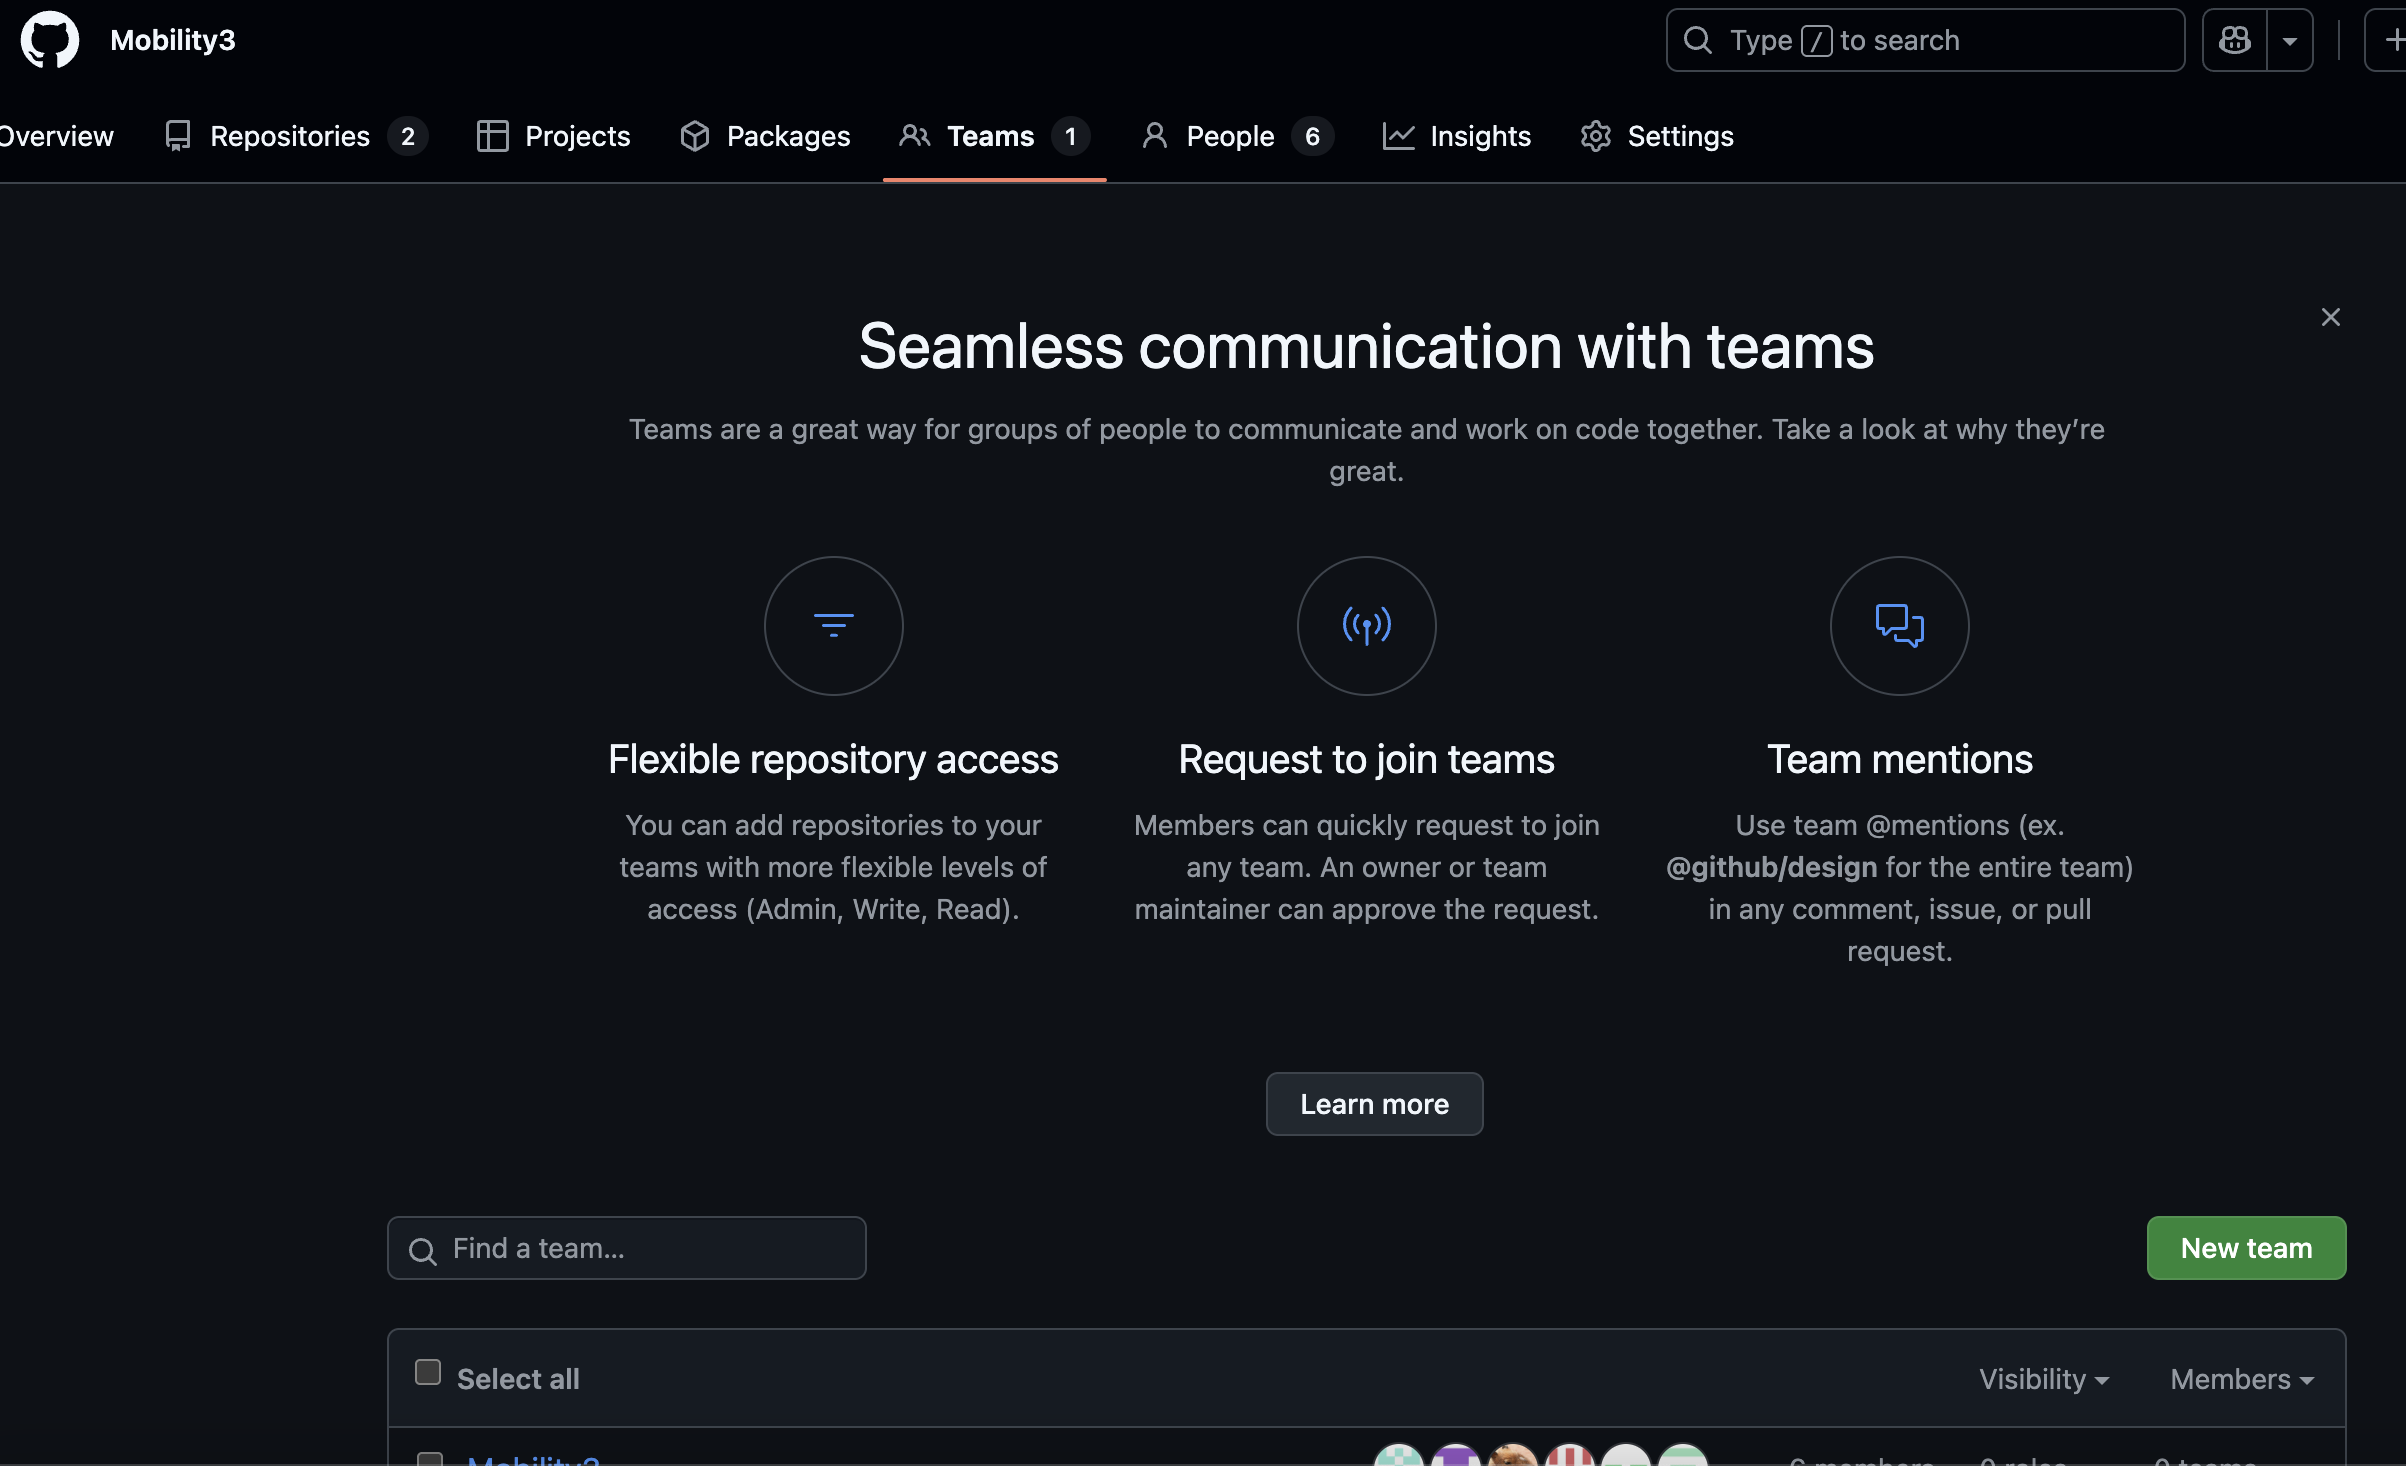Click the filter icon above Flexible repository access

833,626
